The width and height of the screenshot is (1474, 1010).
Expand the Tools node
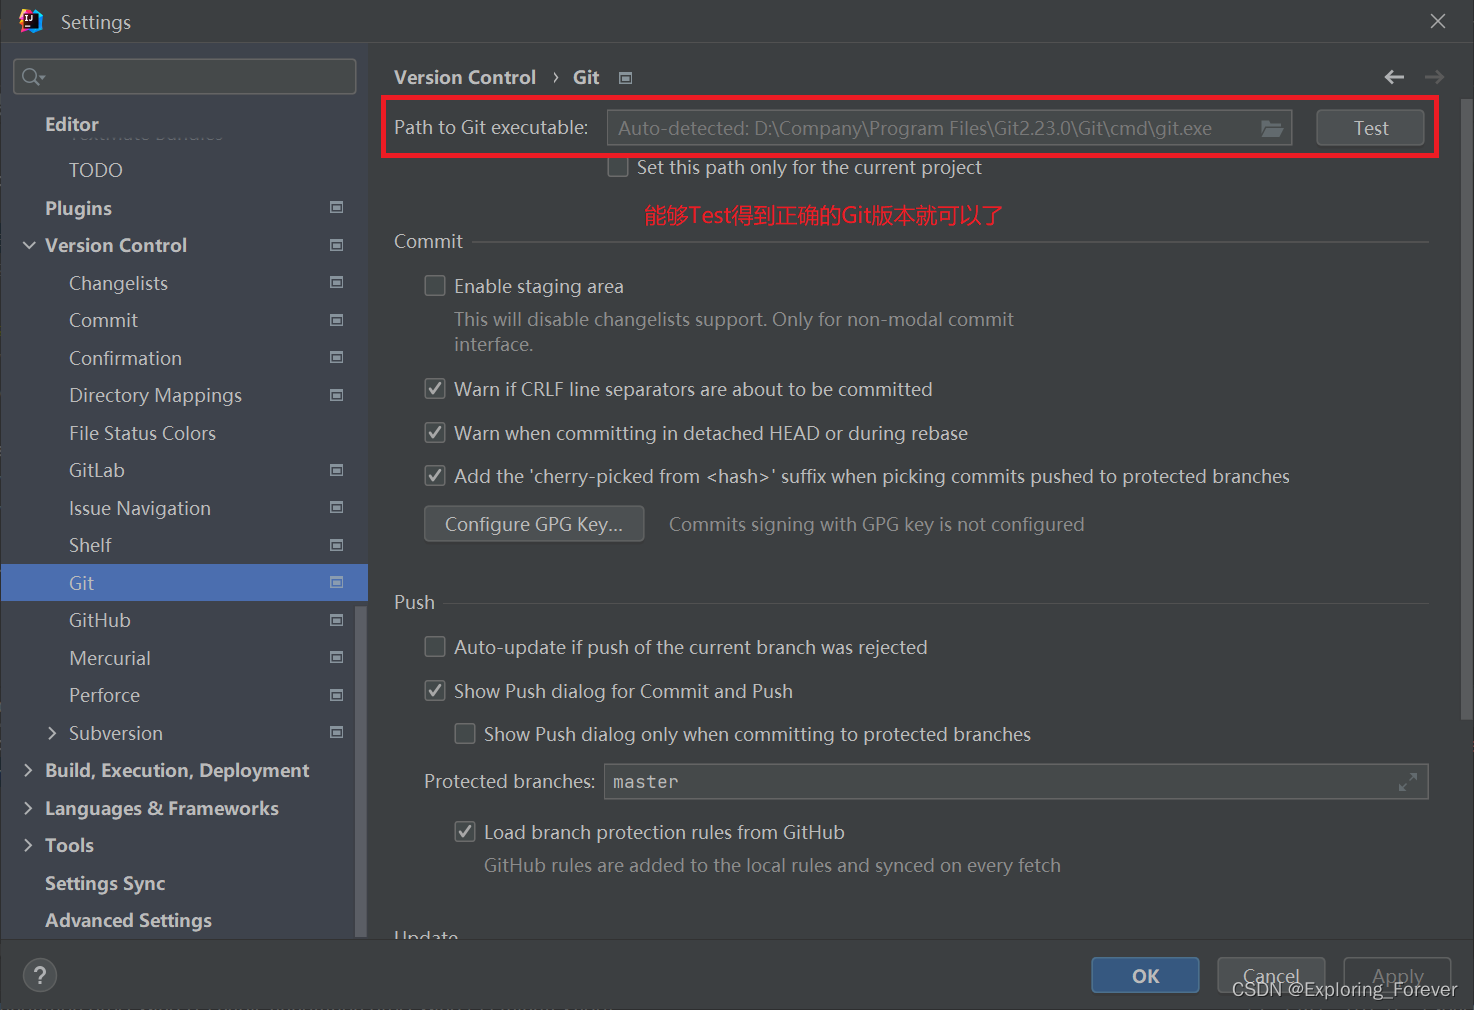tap(28, 845)
